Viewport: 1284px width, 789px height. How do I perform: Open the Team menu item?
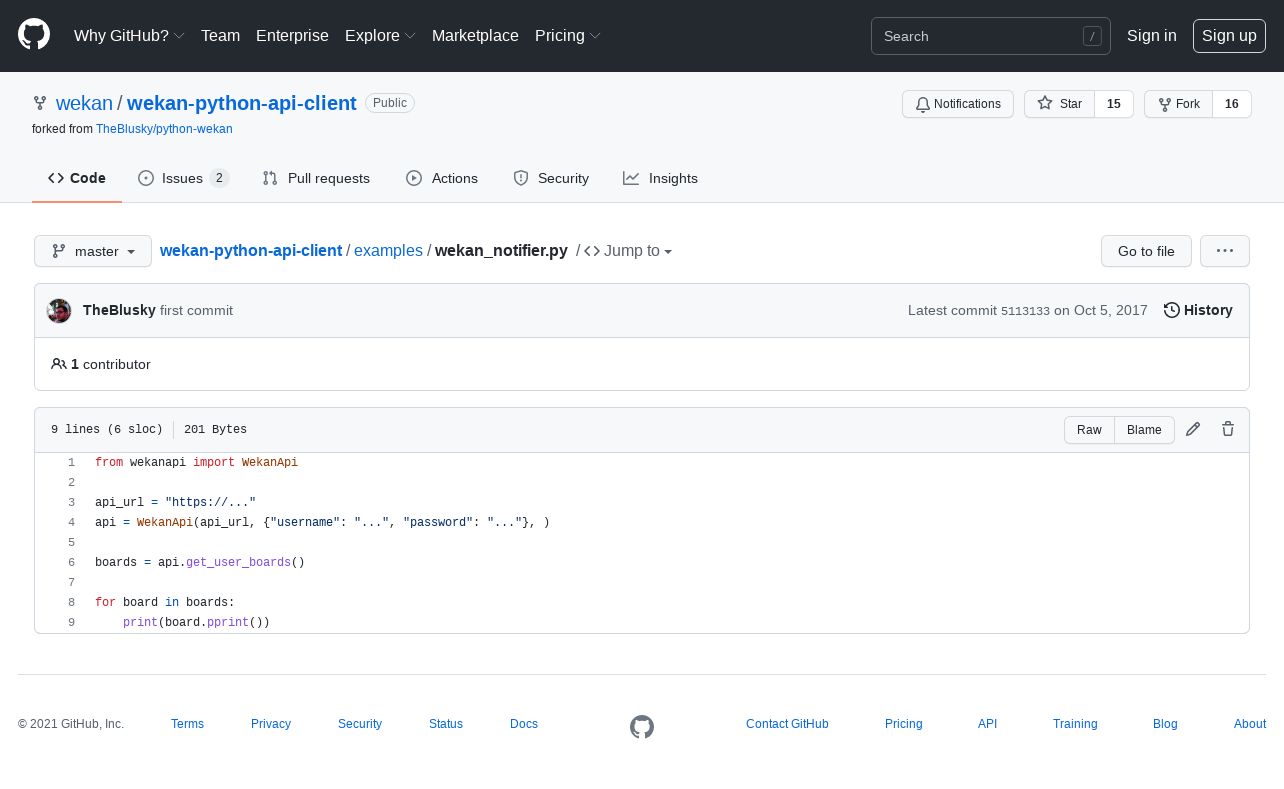pyautogui.click(x=220, y=36)
